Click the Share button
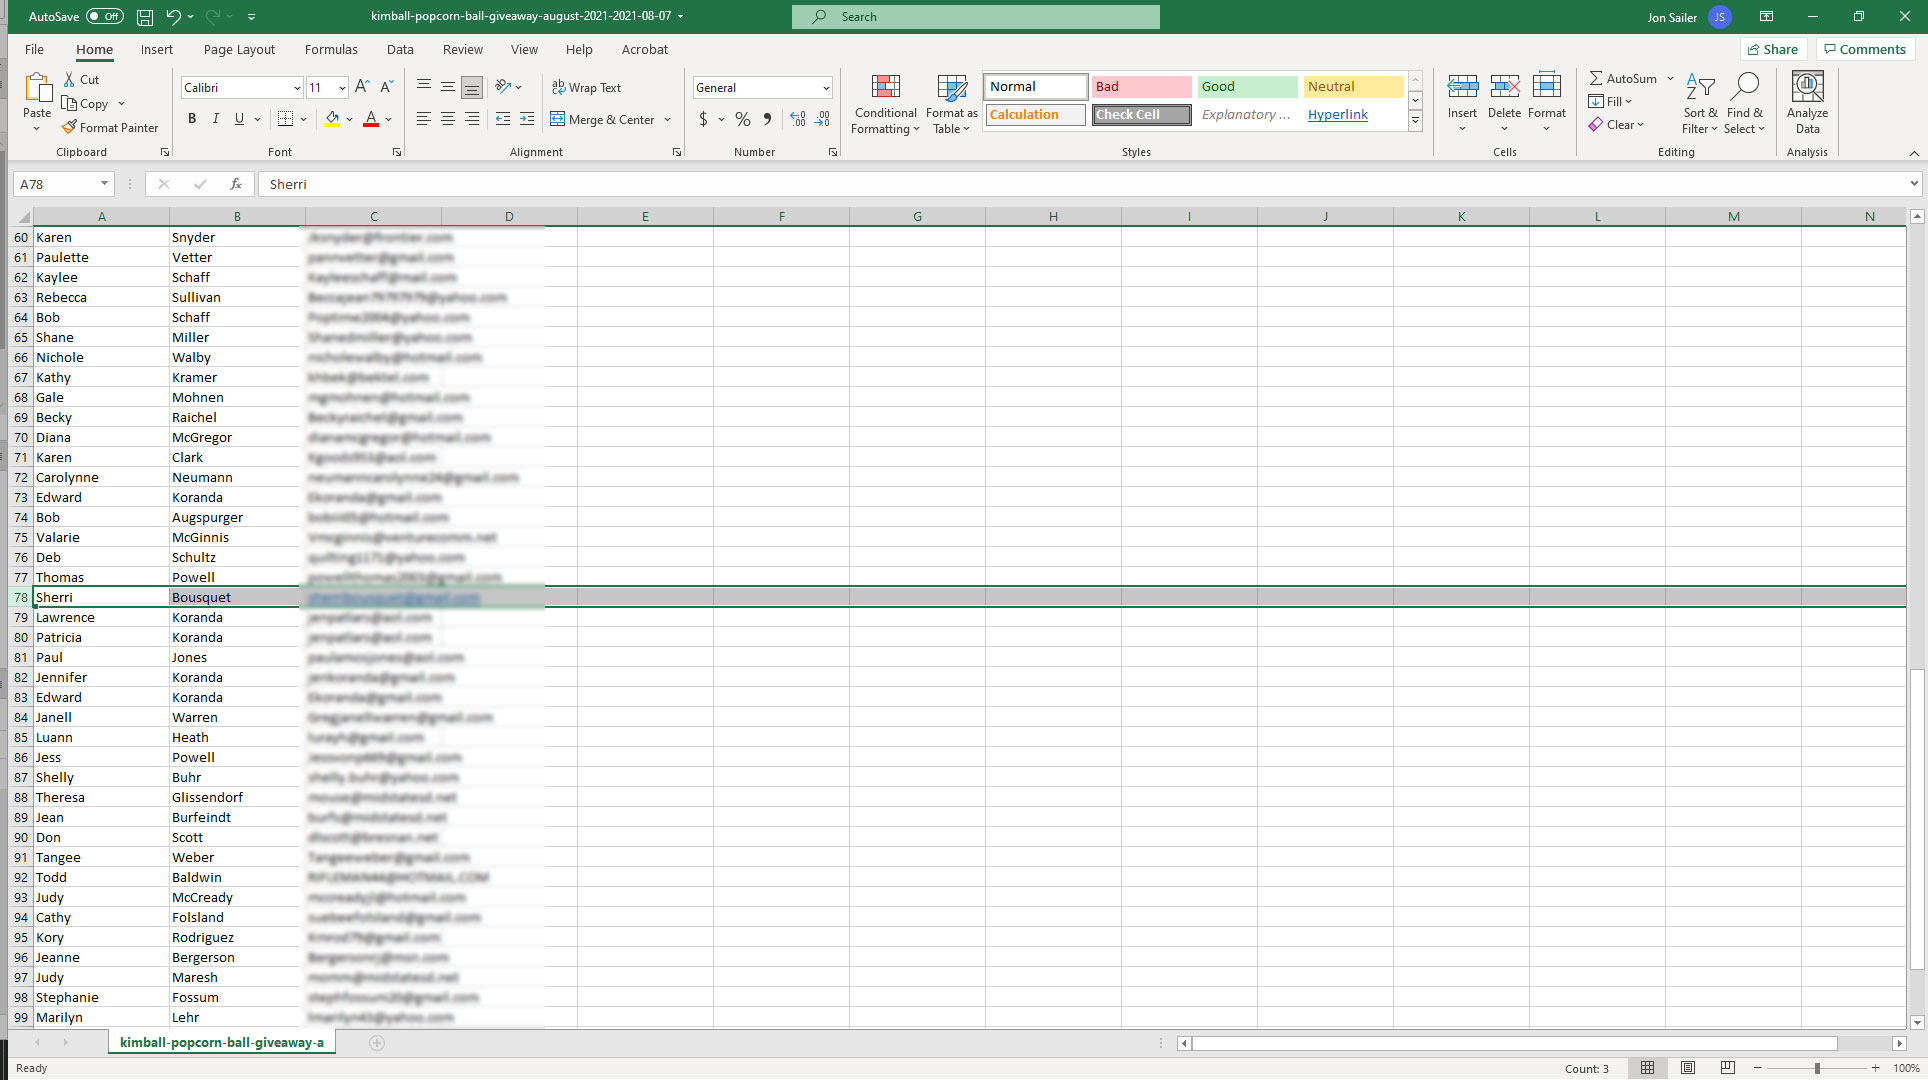Image resolution: width=1928 pixels, height=1080 pixels. tap(1773, 49)
